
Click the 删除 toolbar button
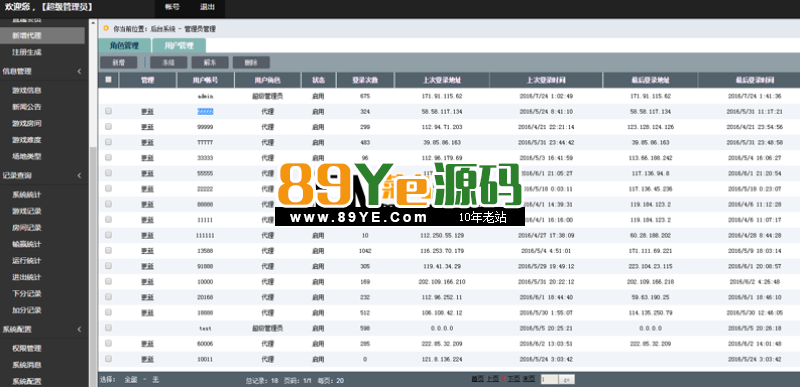251,62
